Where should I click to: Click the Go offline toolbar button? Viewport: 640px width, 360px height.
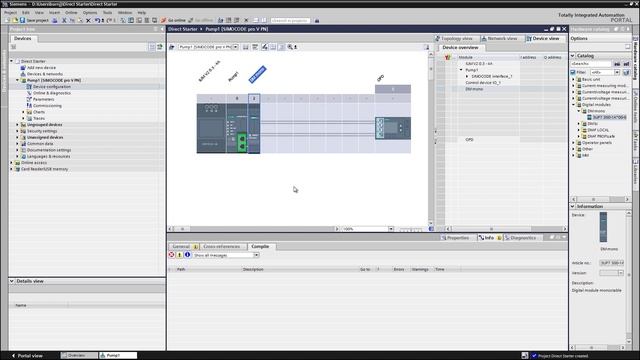coord(200,20)
